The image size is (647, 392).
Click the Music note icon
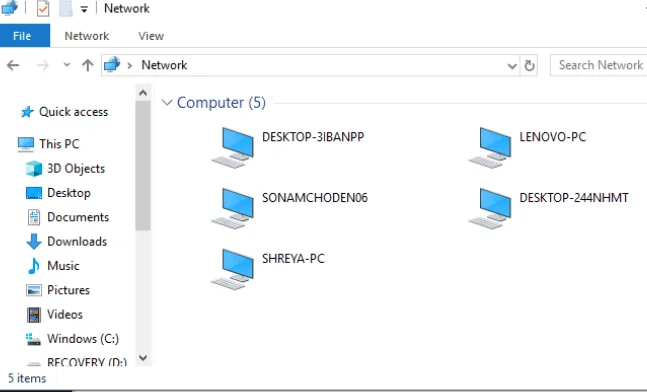[34, 266]
